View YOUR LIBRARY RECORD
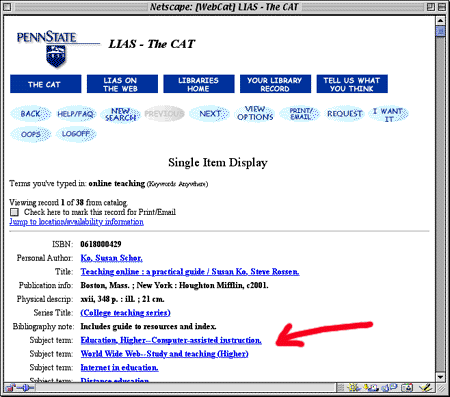Screen dimensions: 450x397 tap(275, 84)
